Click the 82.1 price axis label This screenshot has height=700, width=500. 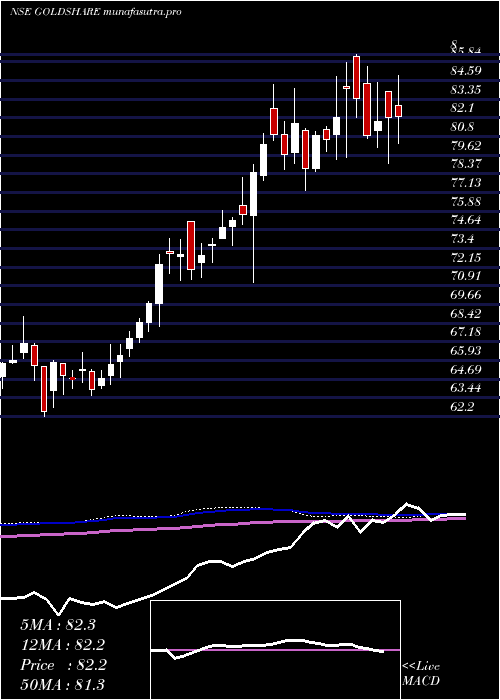coord(463,108)
